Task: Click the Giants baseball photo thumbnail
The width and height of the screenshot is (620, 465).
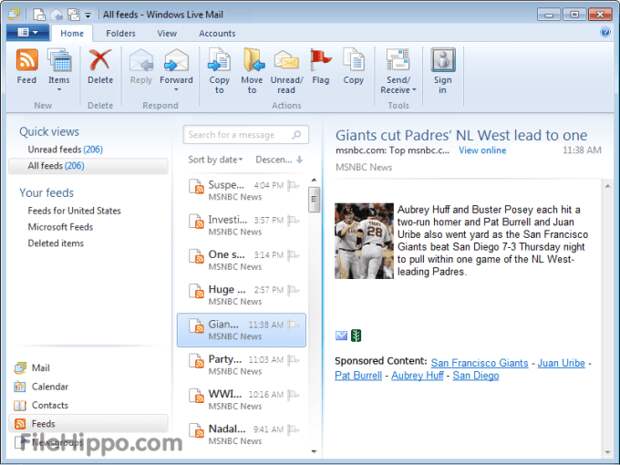Action: (x=364, y=241)
